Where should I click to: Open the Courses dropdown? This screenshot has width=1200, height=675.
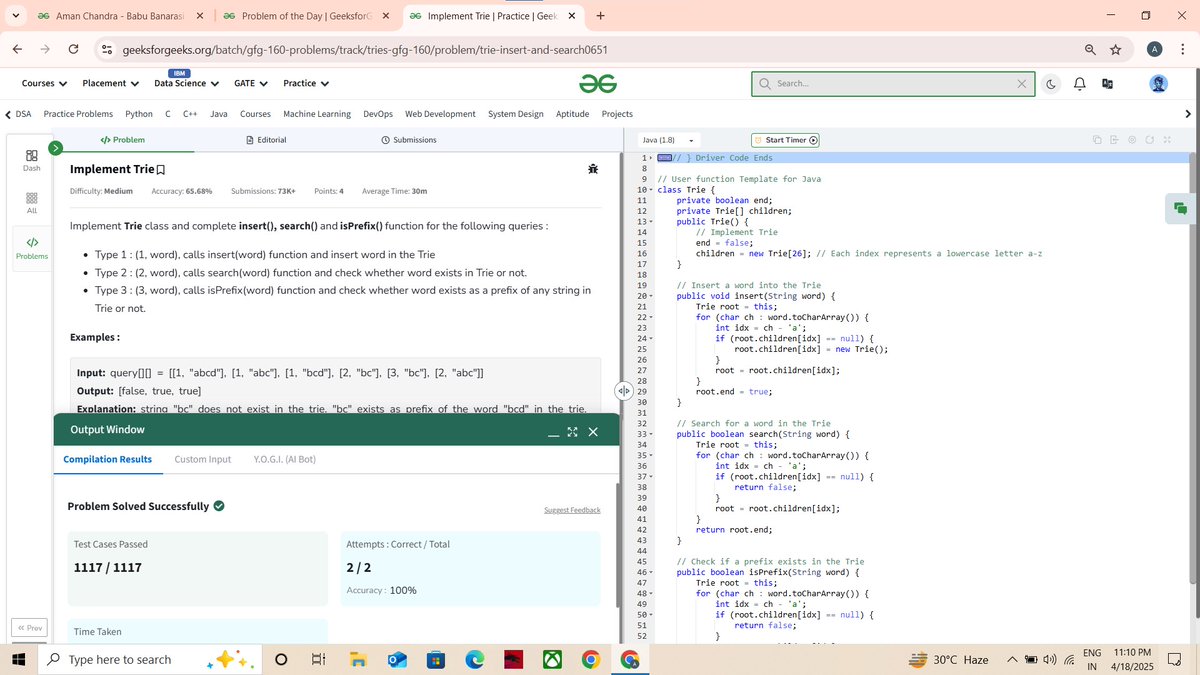coord(44,83)
